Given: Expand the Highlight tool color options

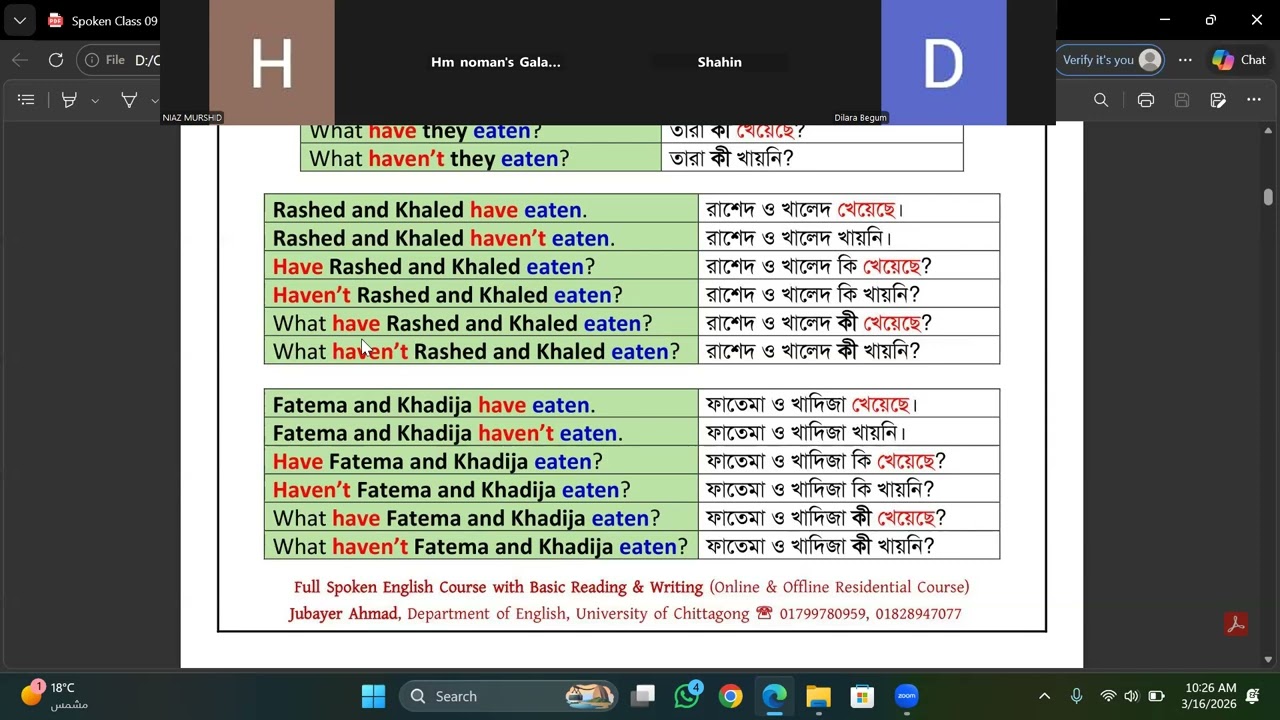Looking at the screenshot, I should [95, 100].
